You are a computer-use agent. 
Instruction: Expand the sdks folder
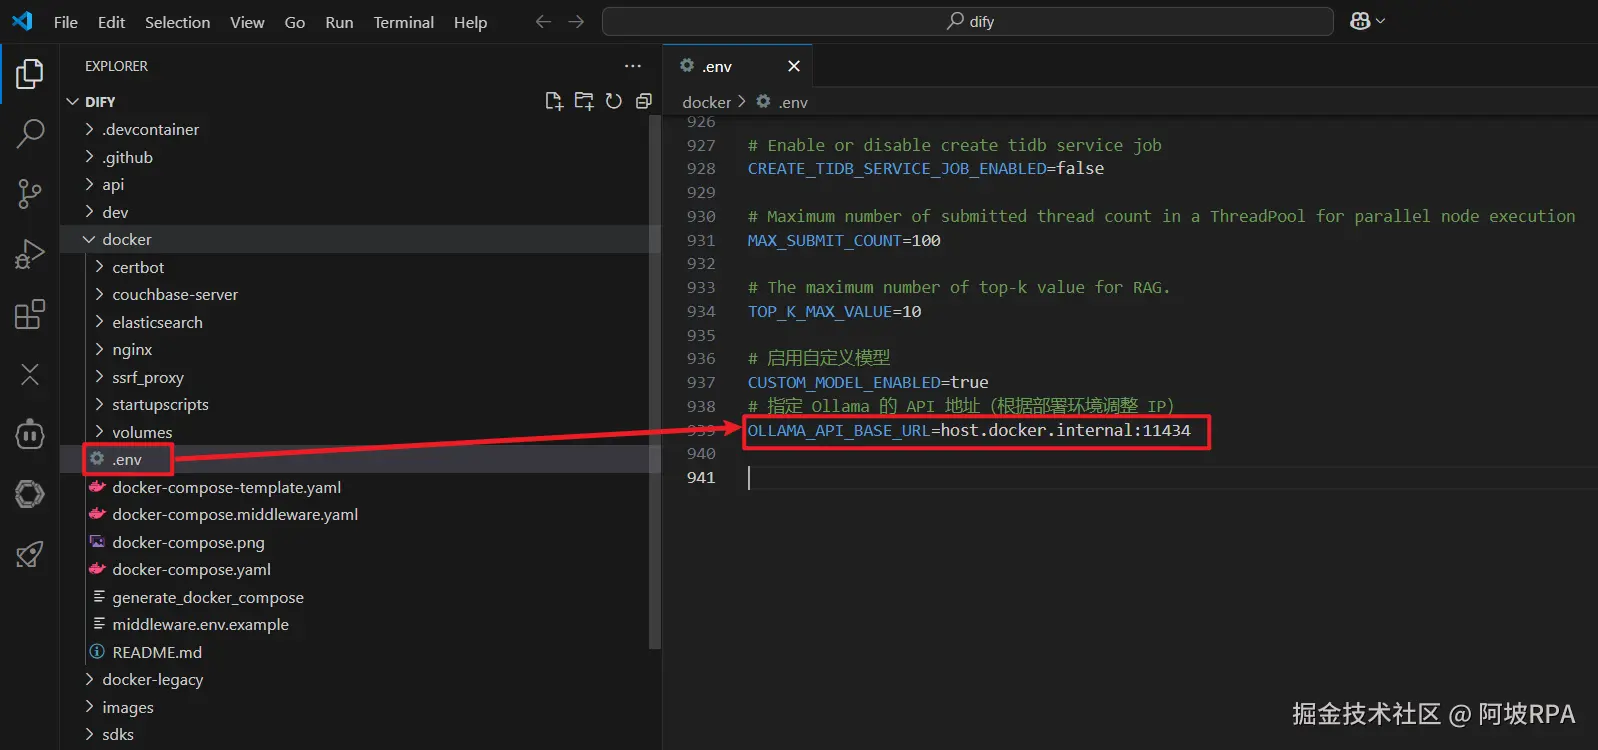[x=360, y=734]
